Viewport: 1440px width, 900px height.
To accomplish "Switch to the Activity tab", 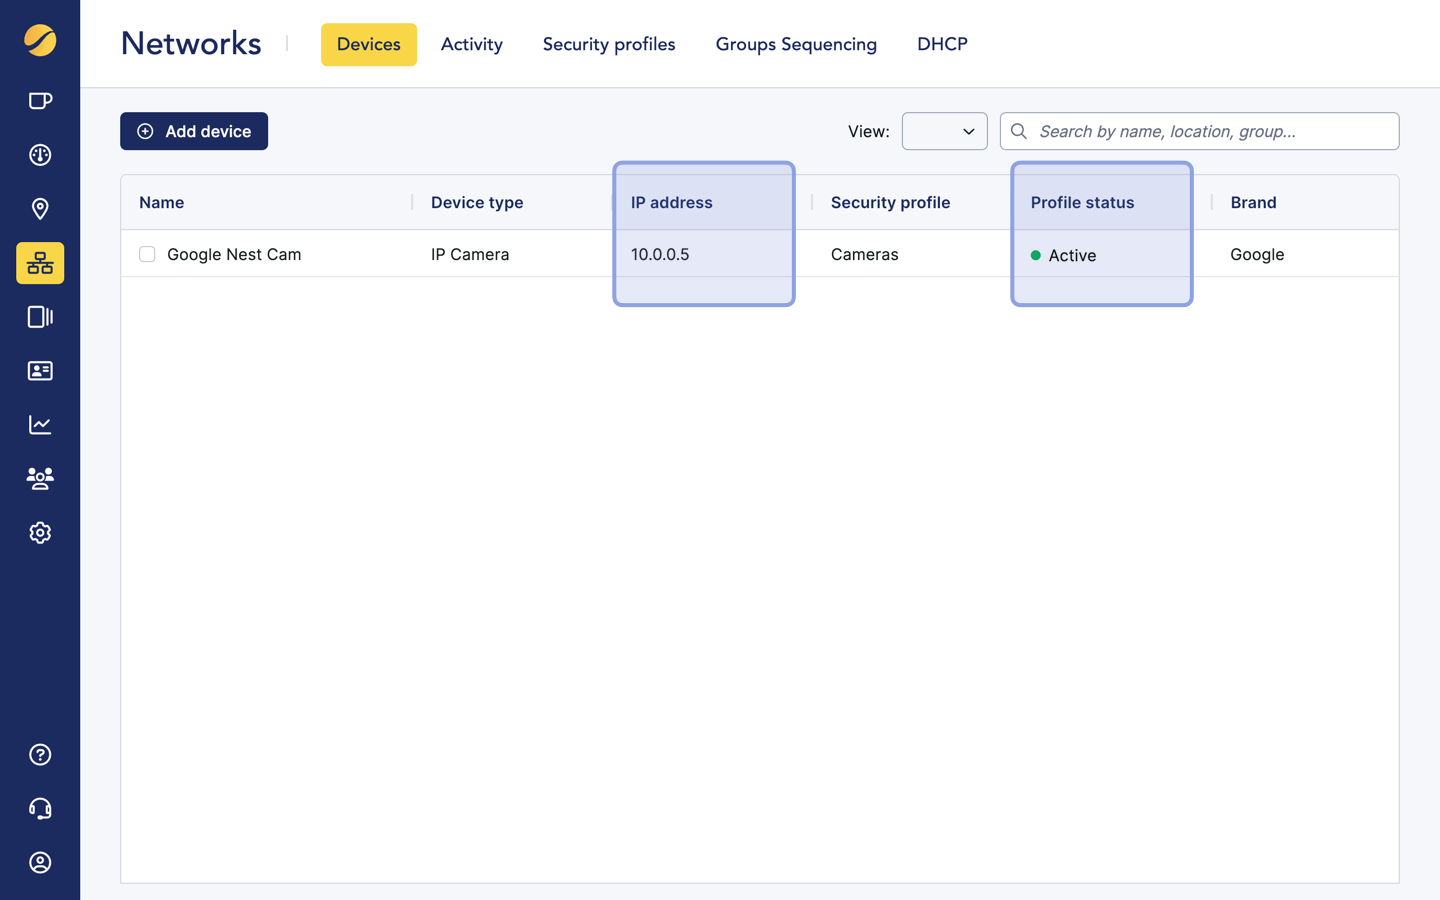I will (471, 45).
